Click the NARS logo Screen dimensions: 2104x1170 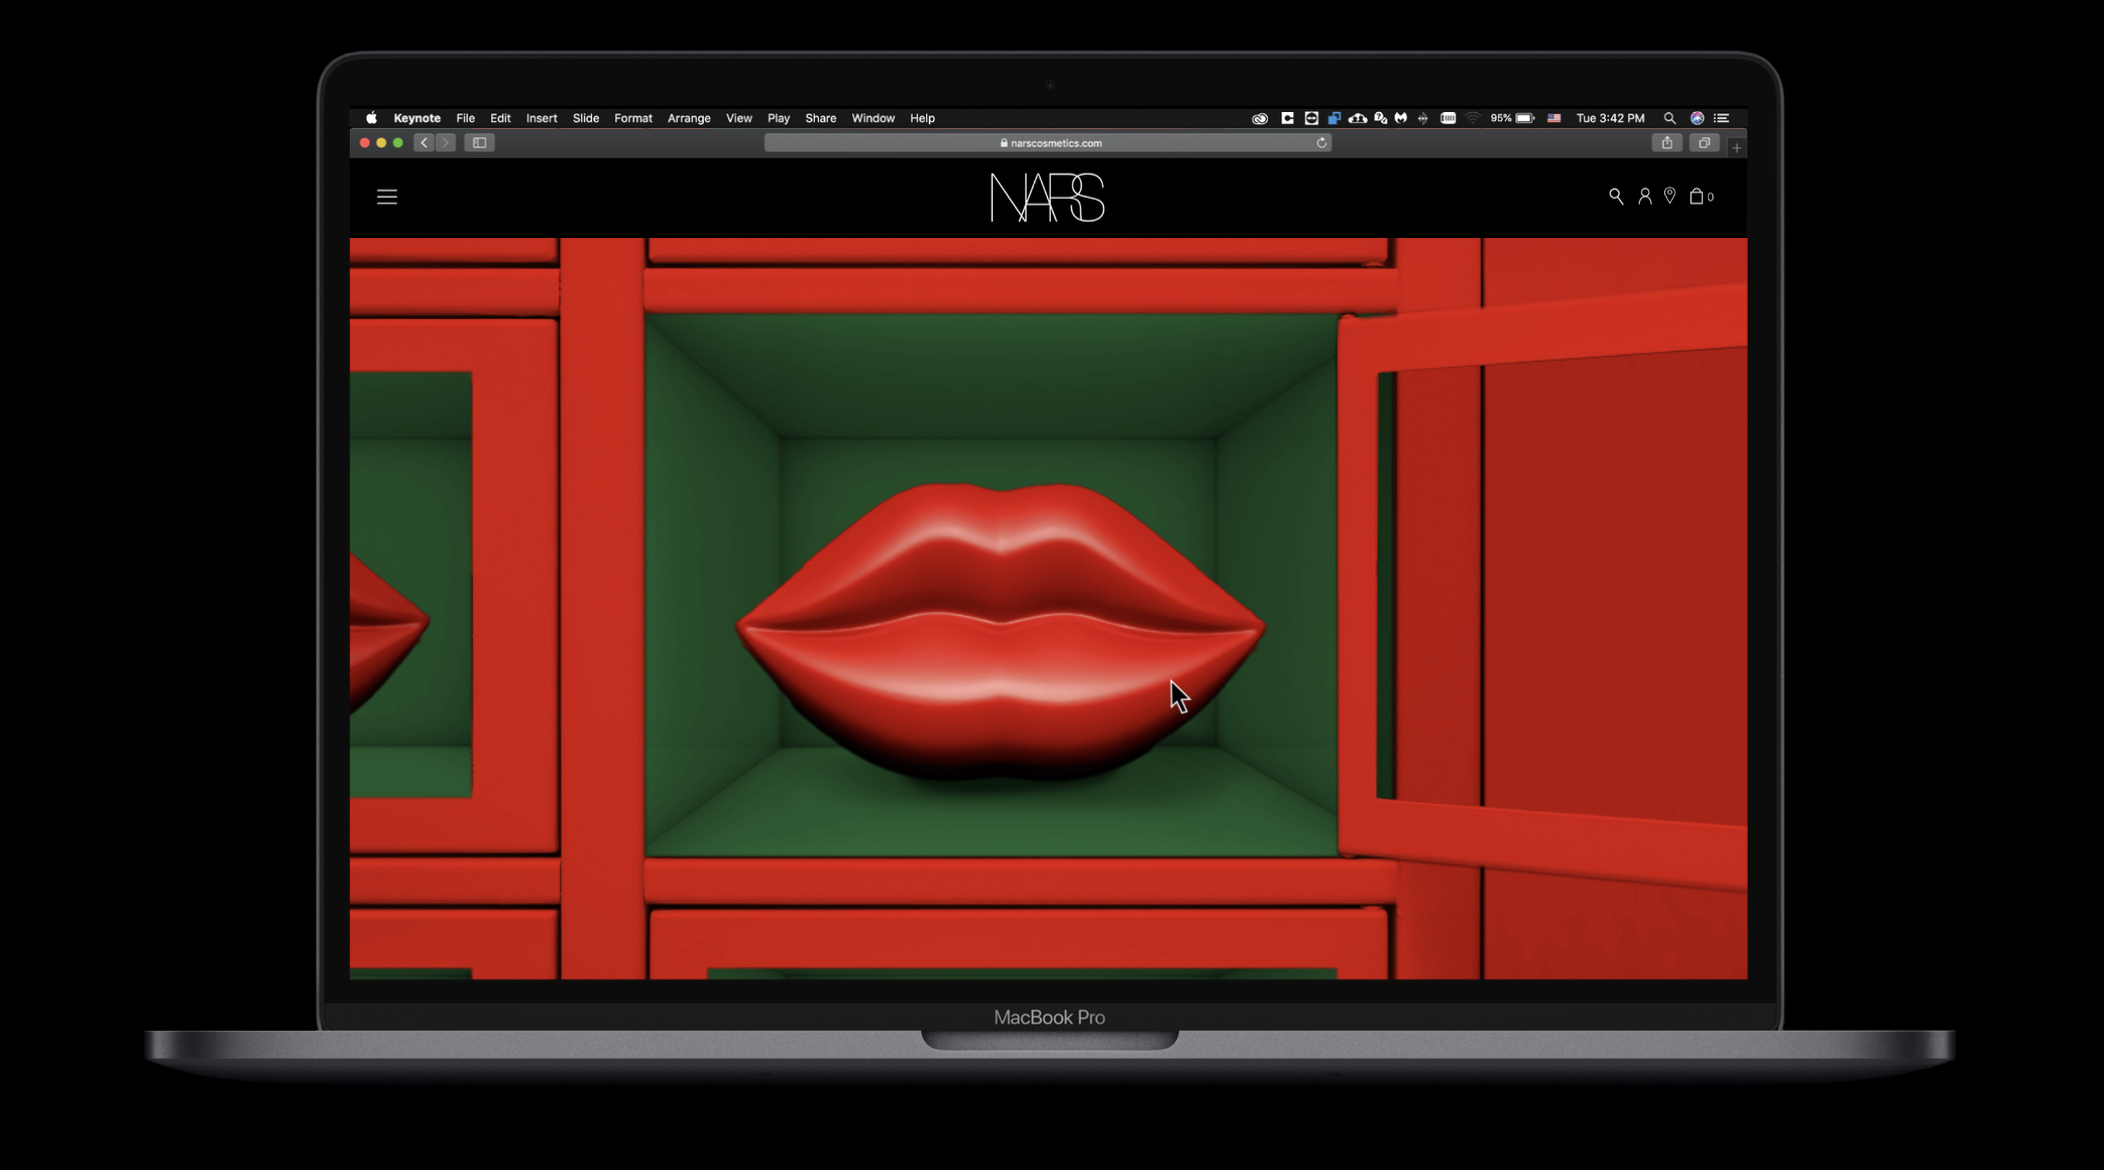1050,196
